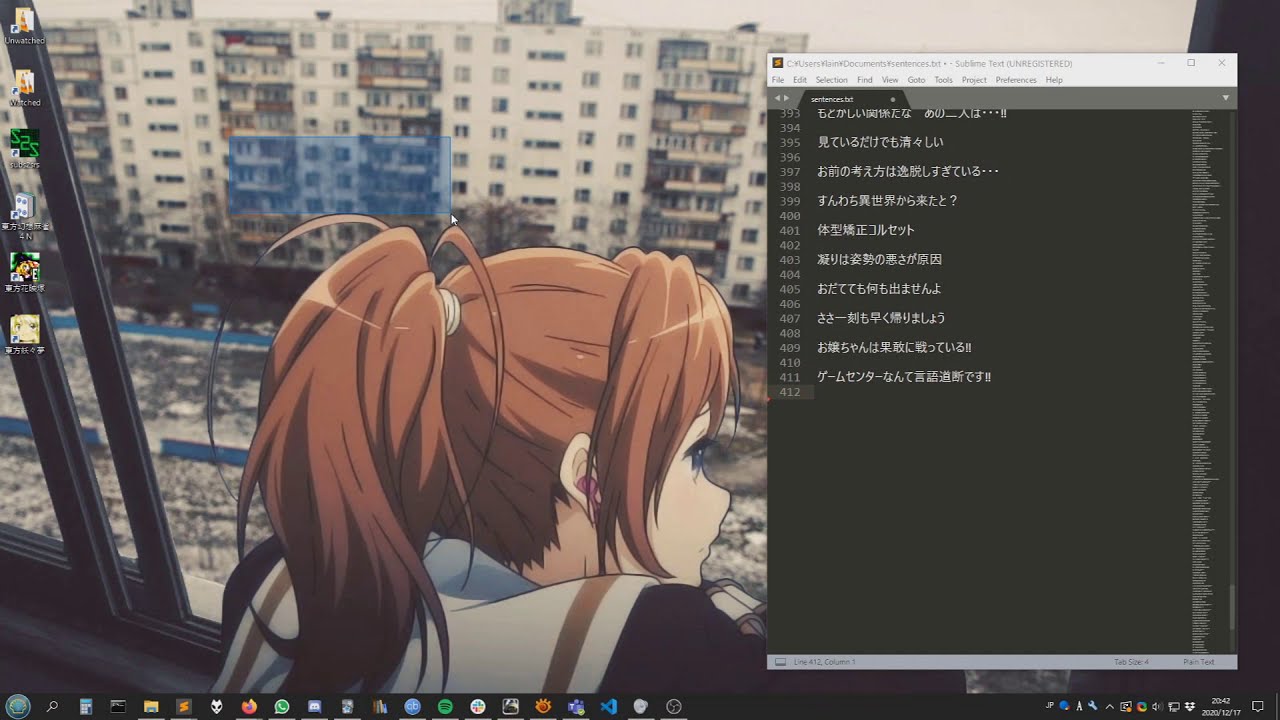Click line 'Line 412, Column 1' status text

[x=824, y=662]
